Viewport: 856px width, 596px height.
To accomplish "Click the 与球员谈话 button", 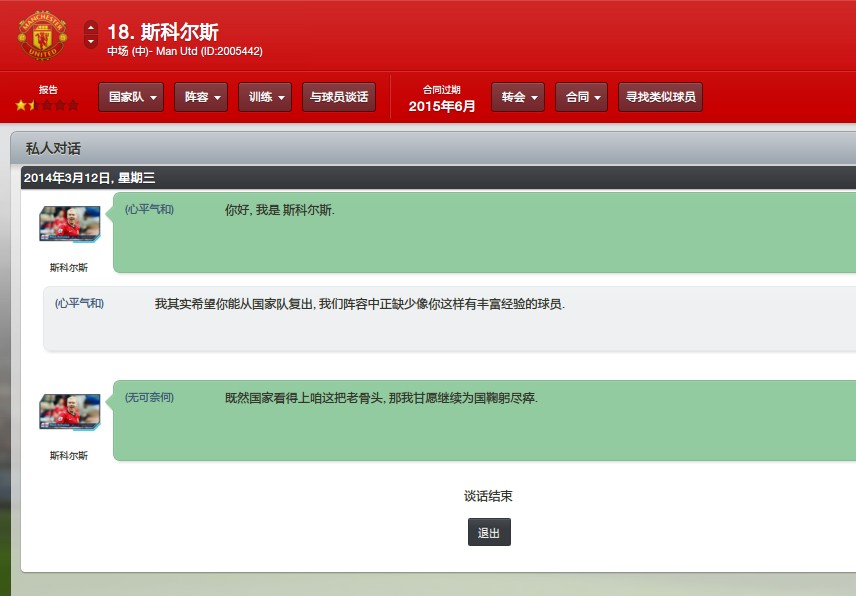I will (339, 97).
